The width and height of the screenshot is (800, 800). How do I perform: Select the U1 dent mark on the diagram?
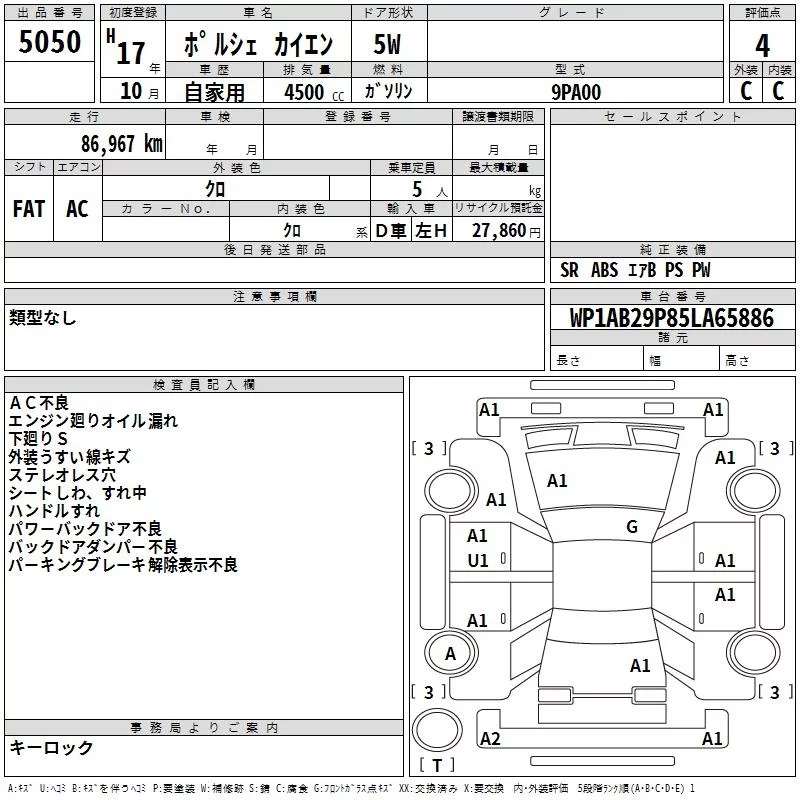coord(478,561)
